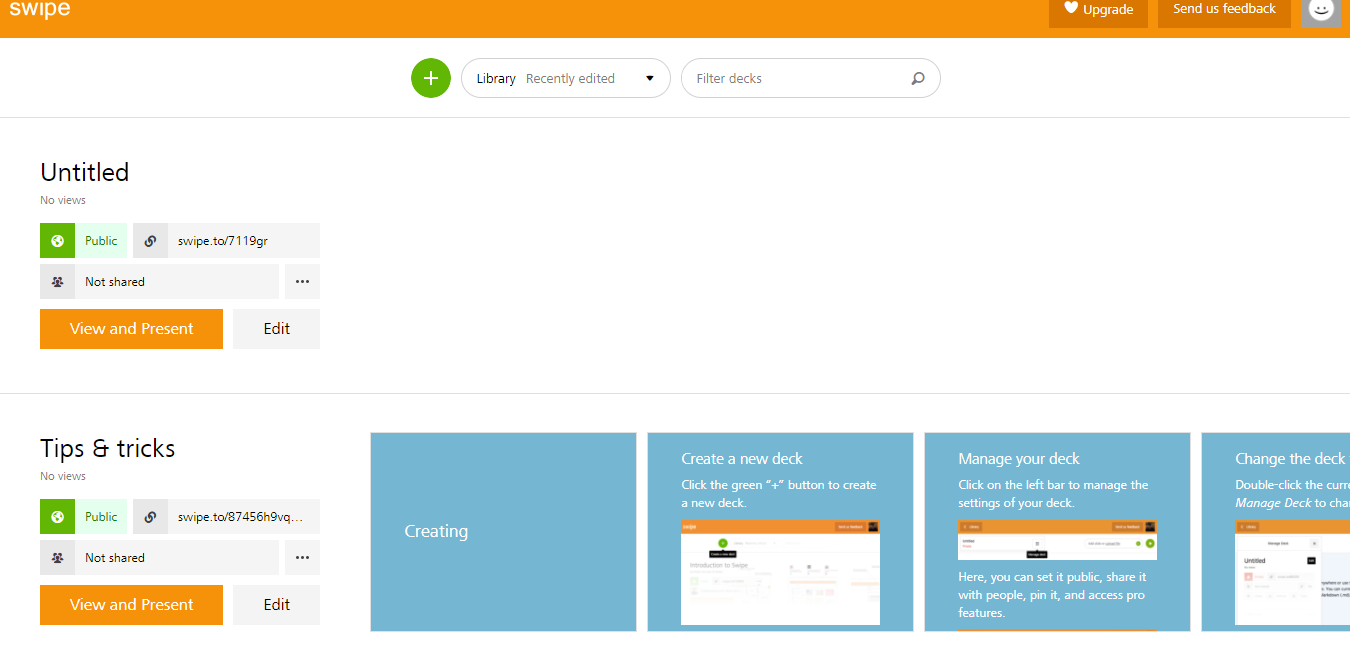Click people icon for Tips & tricks
Viewport: 1350px width, 648px height.
point(57,558)
